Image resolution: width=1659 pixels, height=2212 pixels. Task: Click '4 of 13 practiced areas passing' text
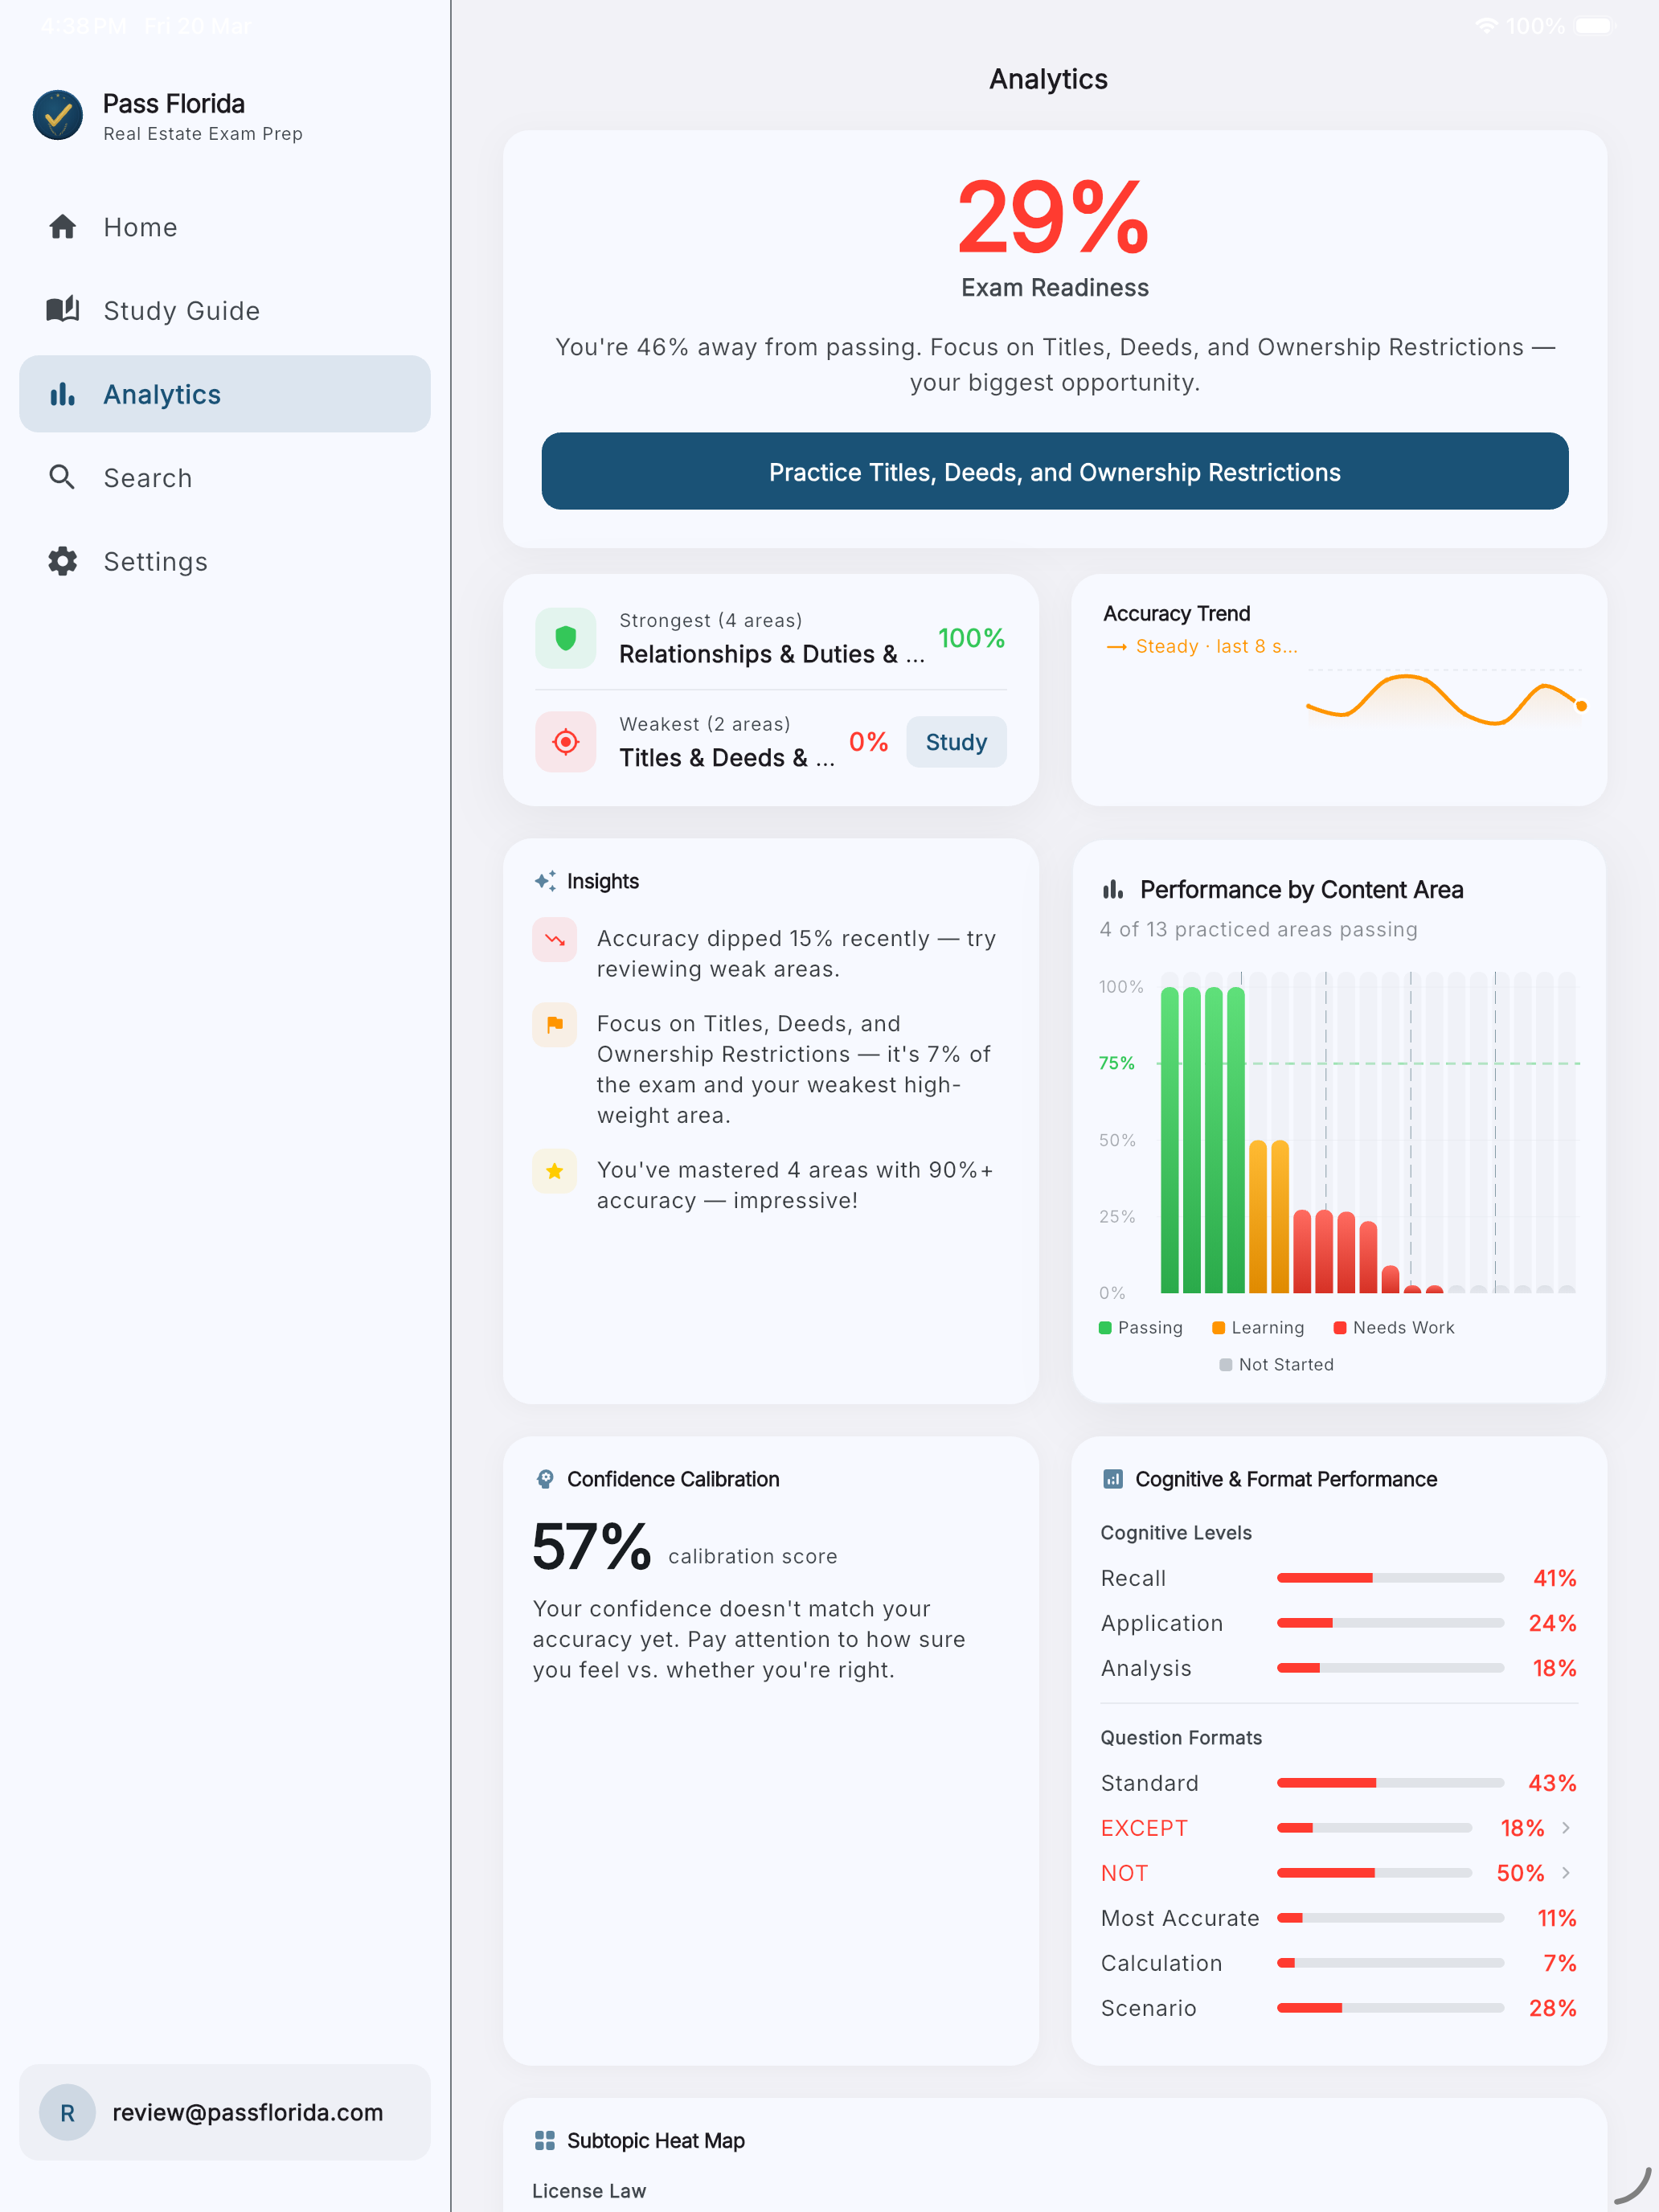pyautogui.click(x=1258, y=929)
